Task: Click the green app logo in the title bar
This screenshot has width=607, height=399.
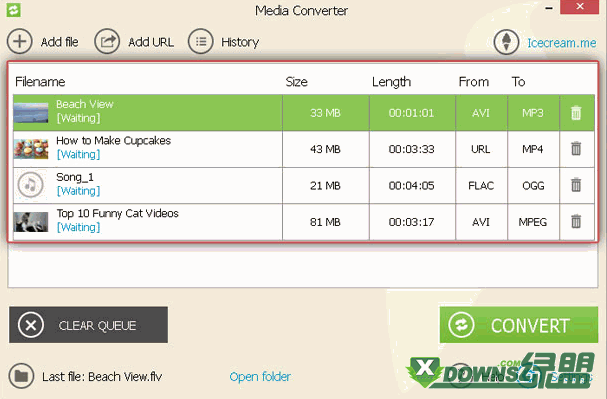Action: click(x=14, y=10)
